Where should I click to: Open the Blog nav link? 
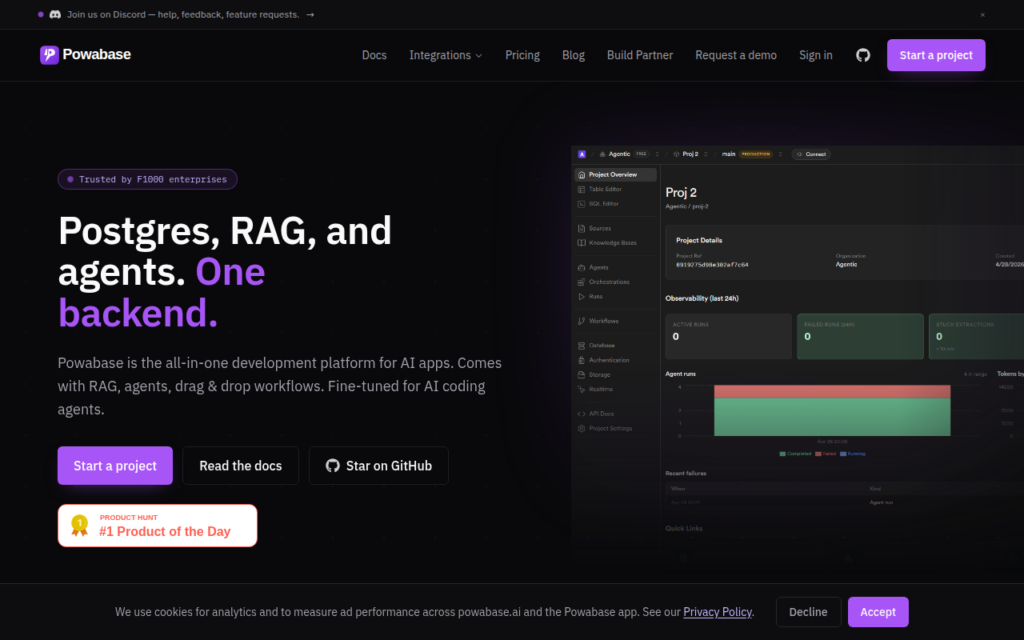point(573,56)
